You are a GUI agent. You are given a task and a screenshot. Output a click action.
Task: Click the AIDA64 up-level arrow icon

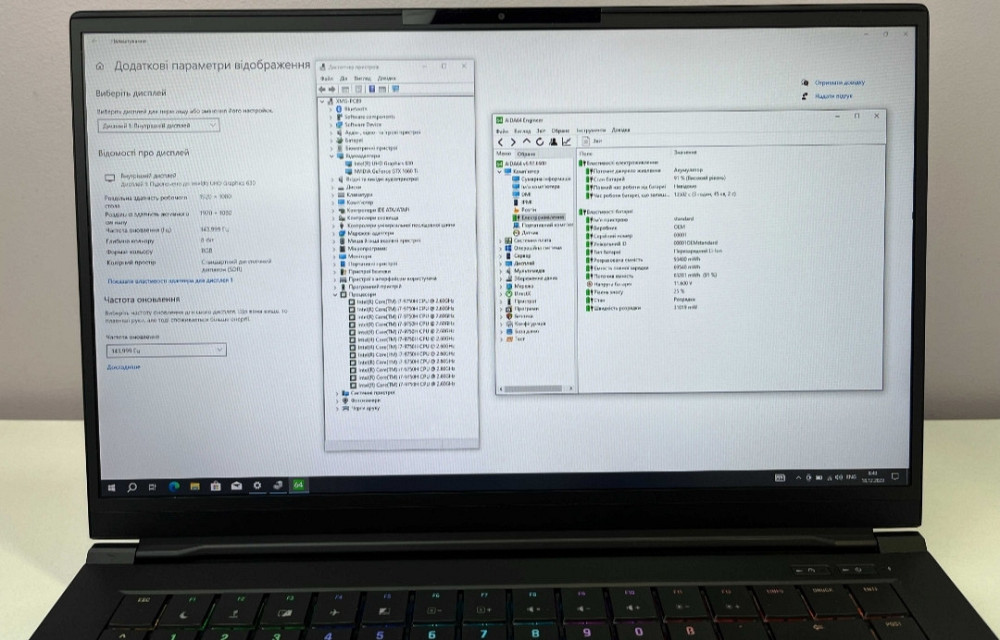[526, 142]
